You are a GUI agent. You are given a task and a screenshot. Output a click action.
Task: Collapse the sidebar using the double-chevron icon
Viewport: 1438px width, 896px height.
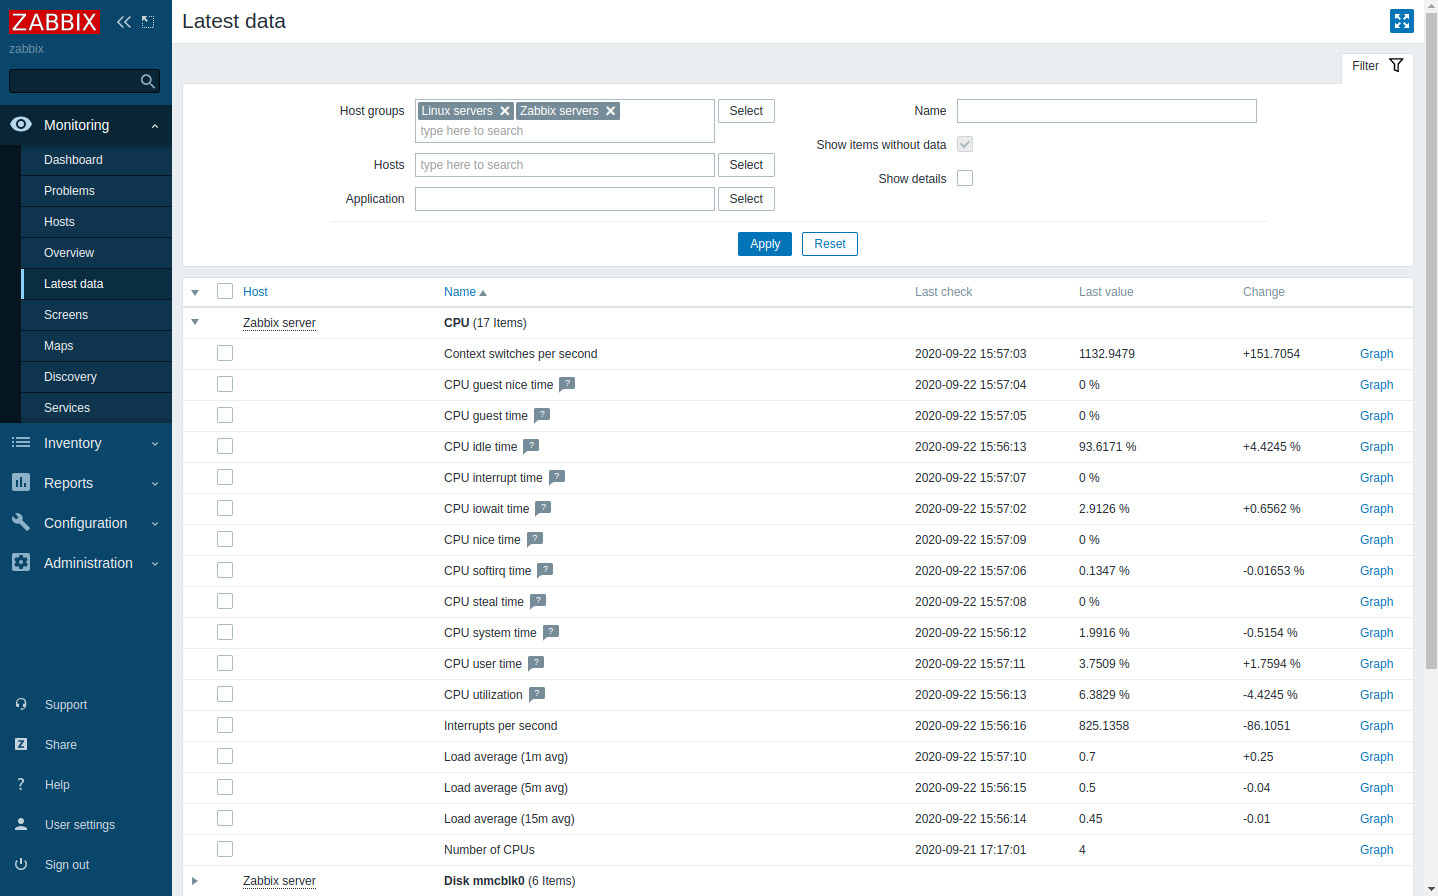[123, 21]
